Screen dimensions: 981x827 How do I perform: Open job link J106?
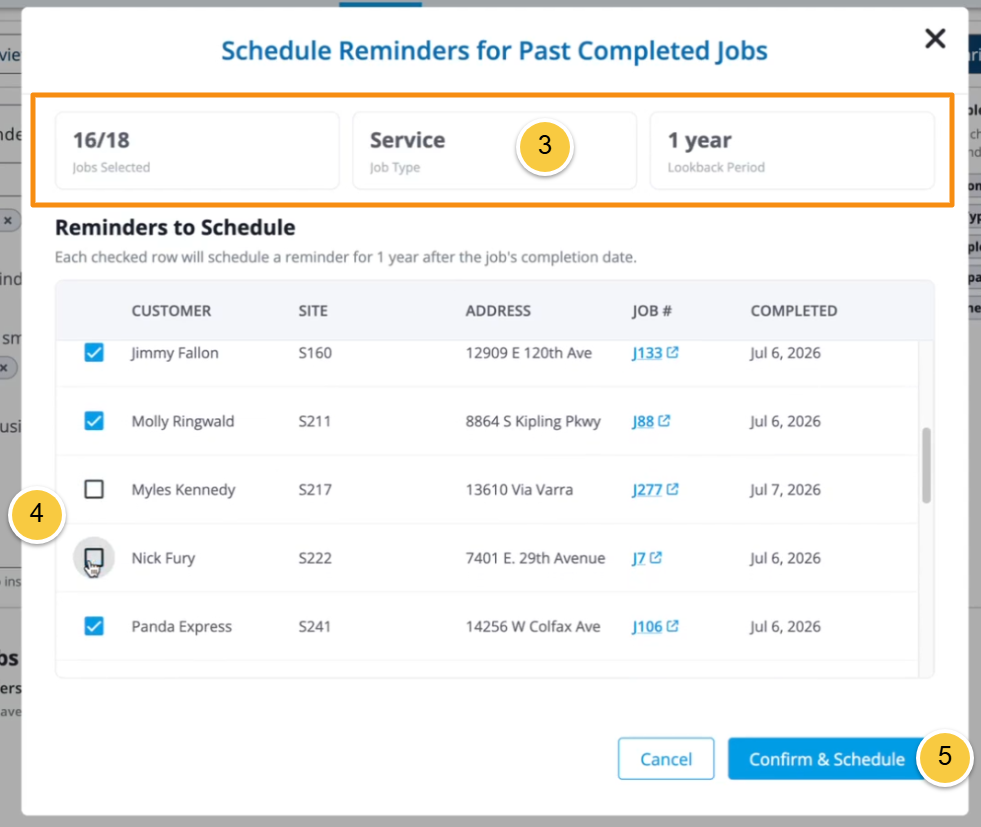click(x=647, y=626)
